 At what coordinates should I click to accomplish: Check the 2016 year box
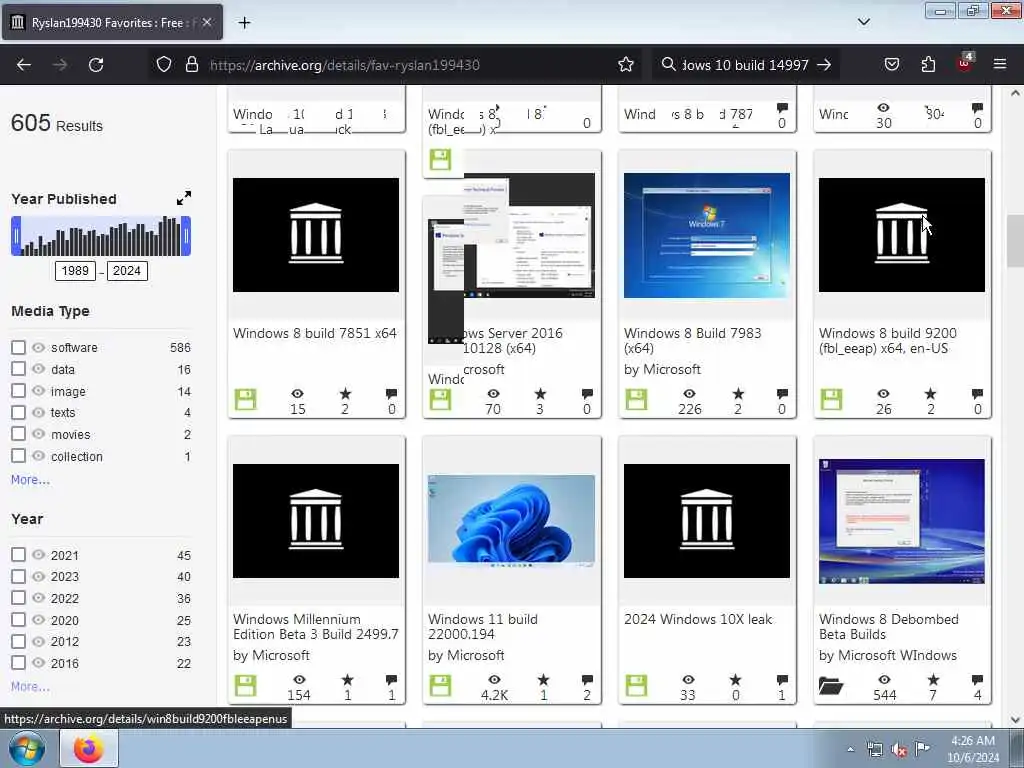18,662
